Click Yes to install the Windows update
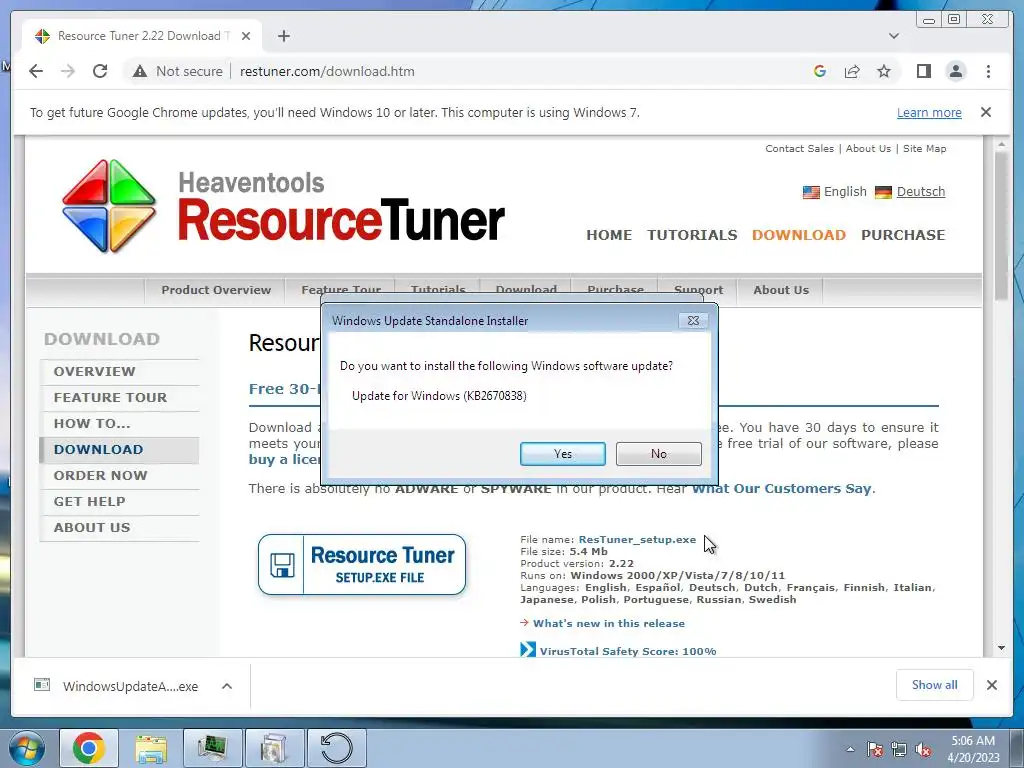The height and width of the screenshot is (768, 1024). (x=562, y=454)
